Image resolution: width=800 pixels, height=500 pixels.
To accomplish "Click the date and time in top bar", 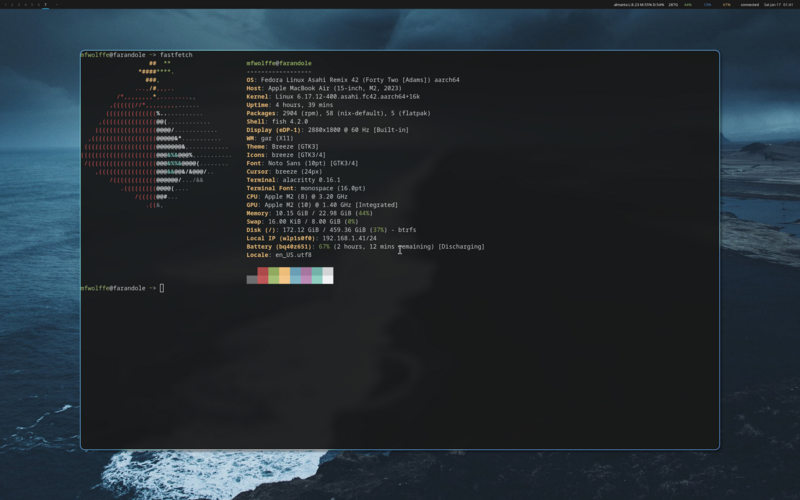I will (x=779, y=5).
